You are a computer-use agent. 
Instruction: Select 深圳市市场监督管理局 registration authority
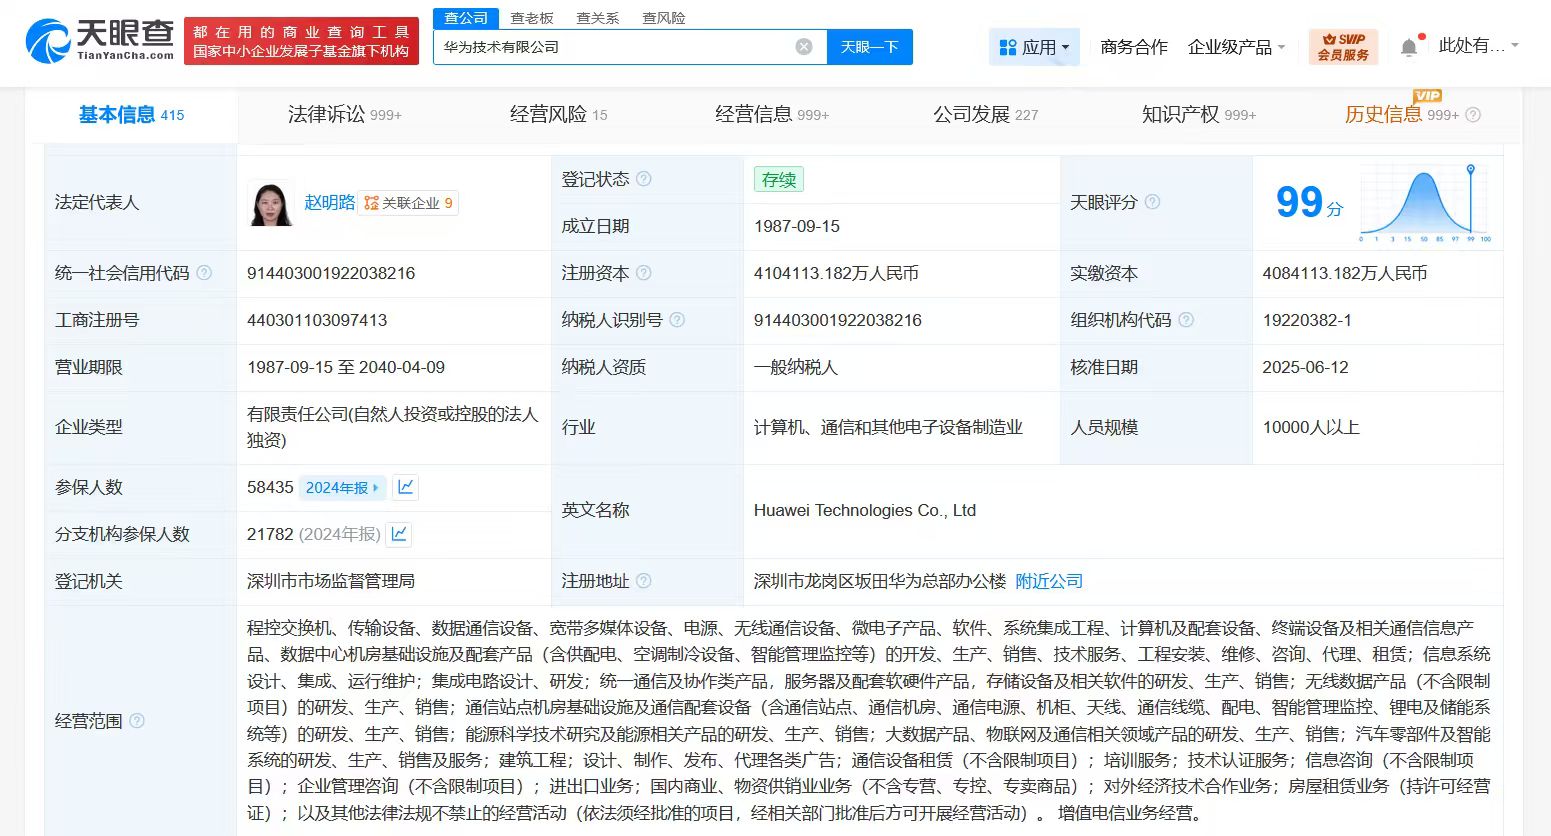[331, 581]
